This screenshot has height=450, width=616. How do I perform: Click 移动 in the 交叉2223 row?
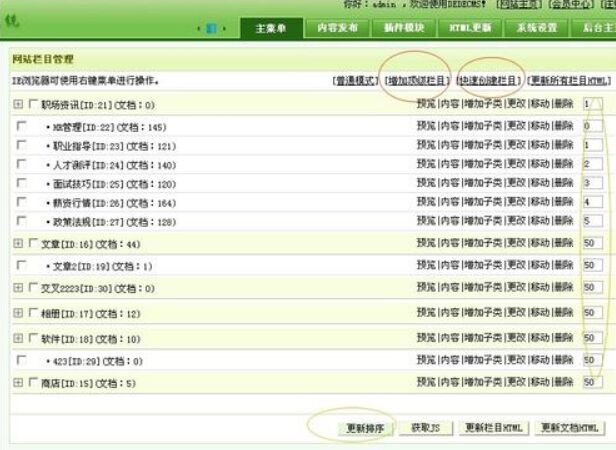(540, 288)
